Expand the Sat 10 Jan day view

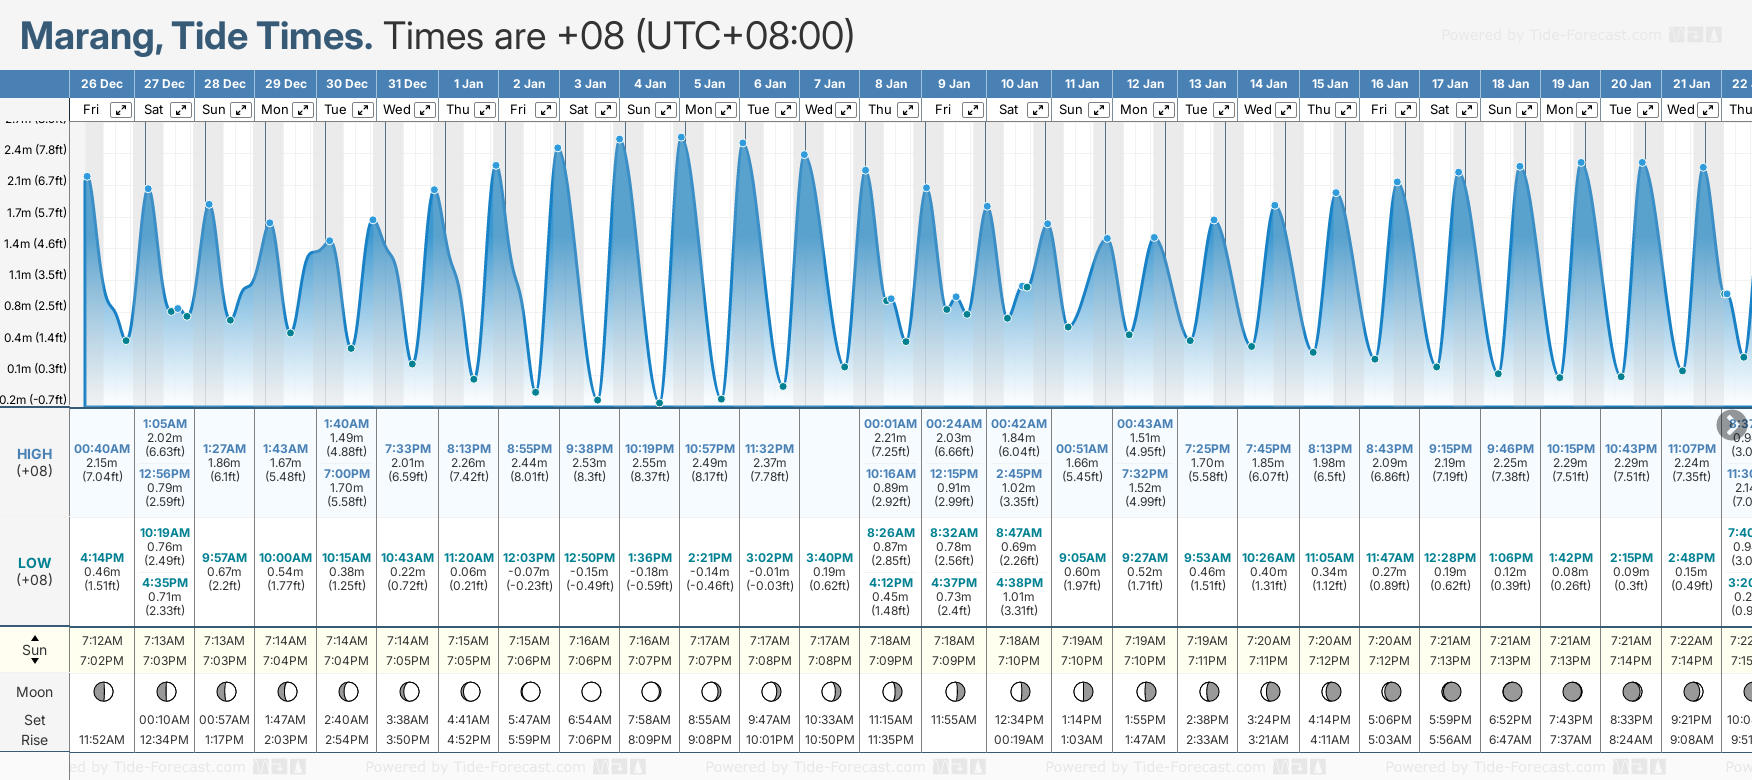pos(1037,110)
